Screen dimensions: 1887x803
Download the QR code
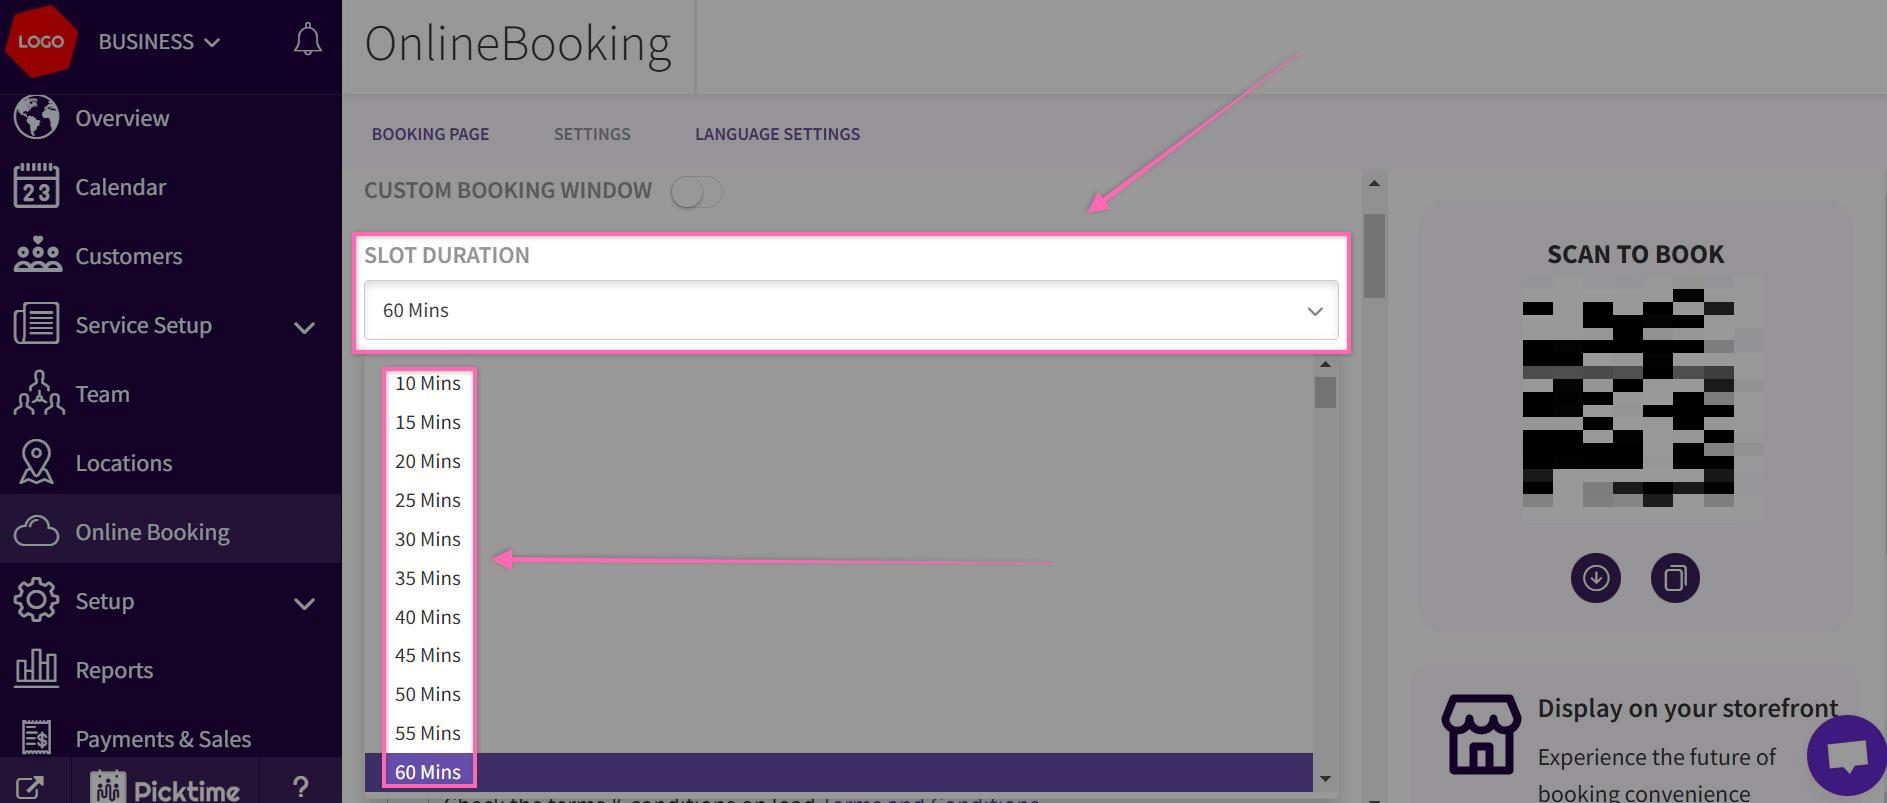(x=1595, y=578)
